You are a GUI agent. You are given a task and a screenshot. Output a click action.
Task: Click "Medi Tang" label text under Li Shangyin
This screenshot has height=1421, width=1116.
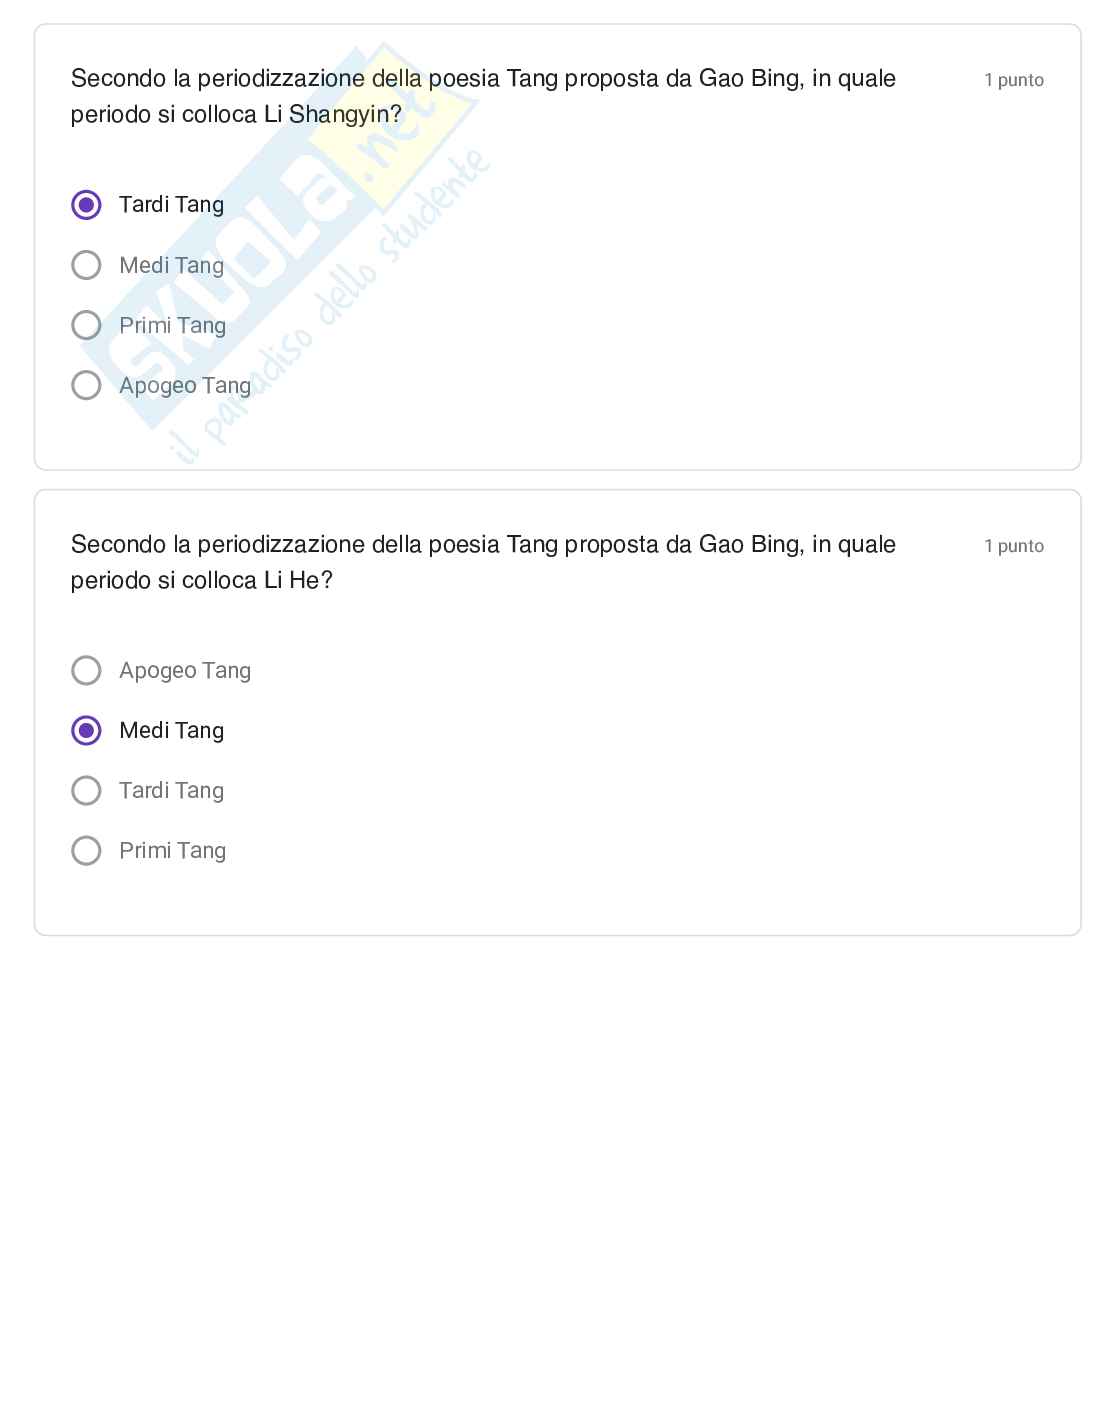pos(171,265)
